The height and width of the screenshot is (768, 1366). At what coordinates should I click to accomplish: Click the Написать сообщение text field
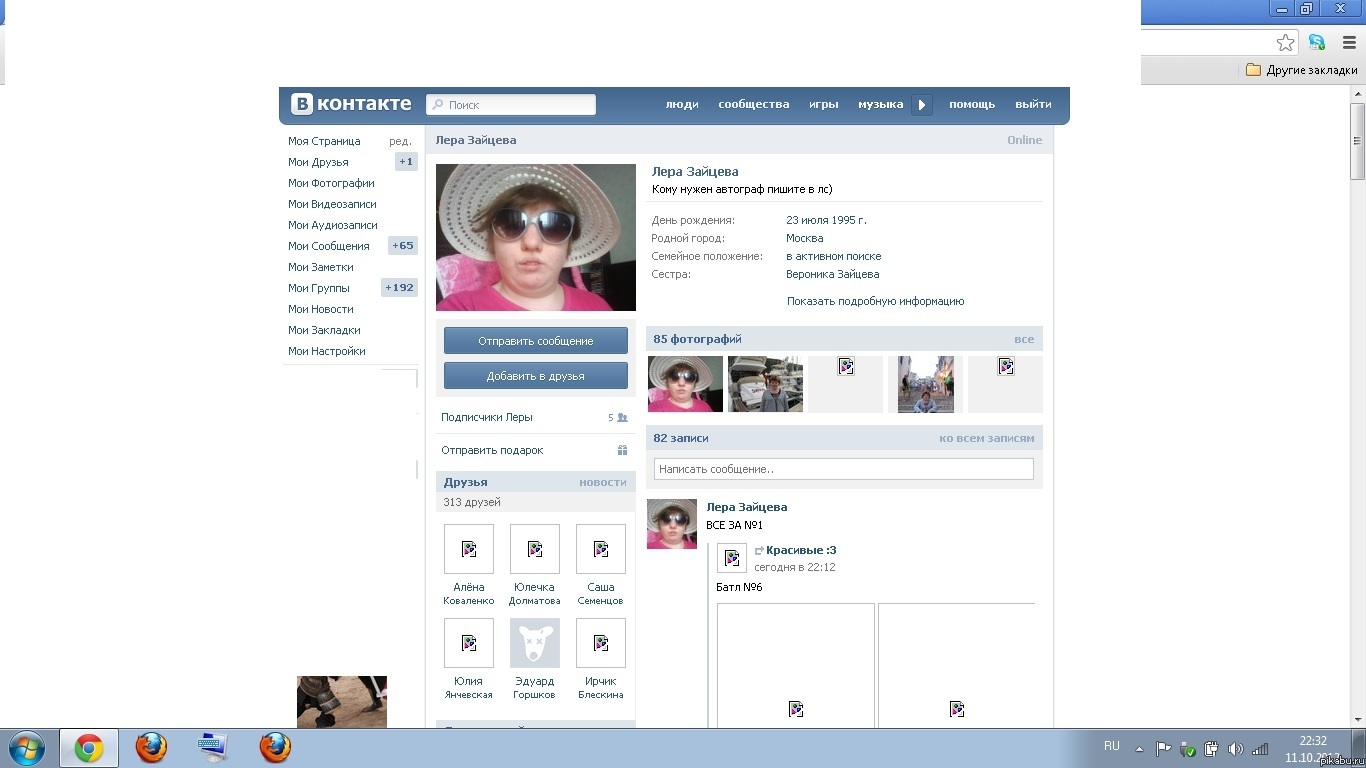pyautogui.click(x=843, y=469)
